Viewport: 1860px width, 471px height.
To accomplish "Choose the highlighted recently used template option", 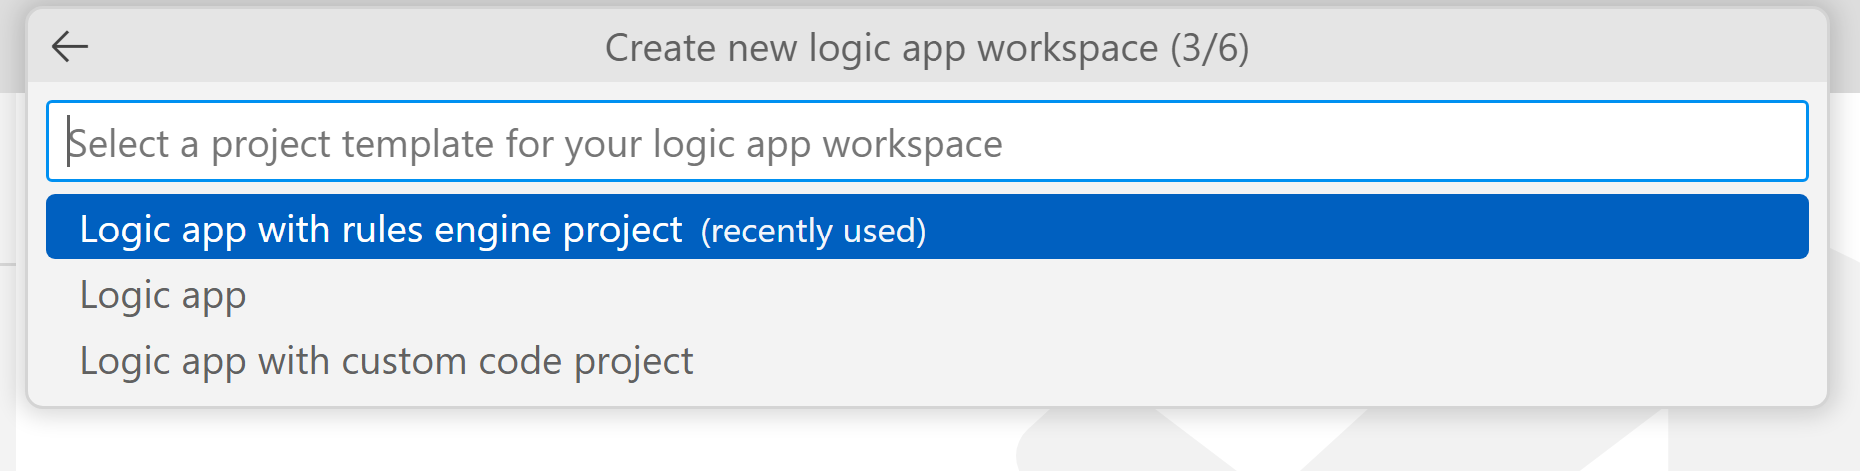I will (927, 227).
